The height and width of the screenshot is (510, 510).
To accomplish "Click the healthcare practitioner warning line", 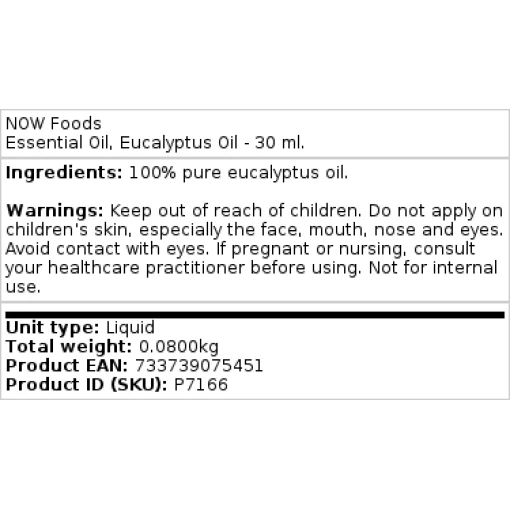I will coord(252,268).
